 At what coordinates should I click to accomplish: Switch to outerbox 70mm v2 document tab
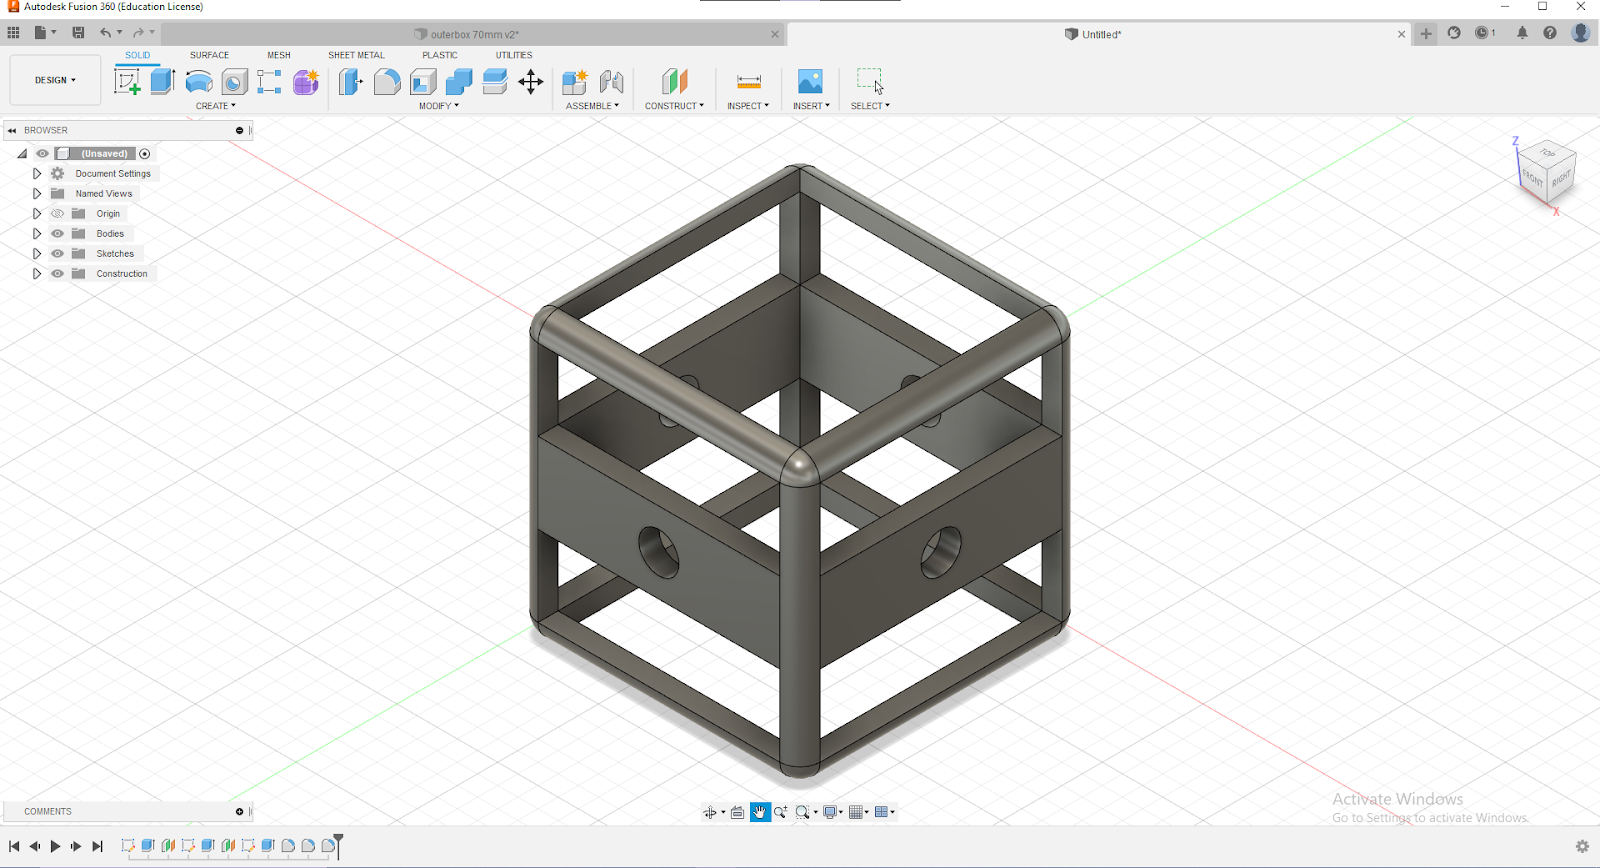pos(474,34)
